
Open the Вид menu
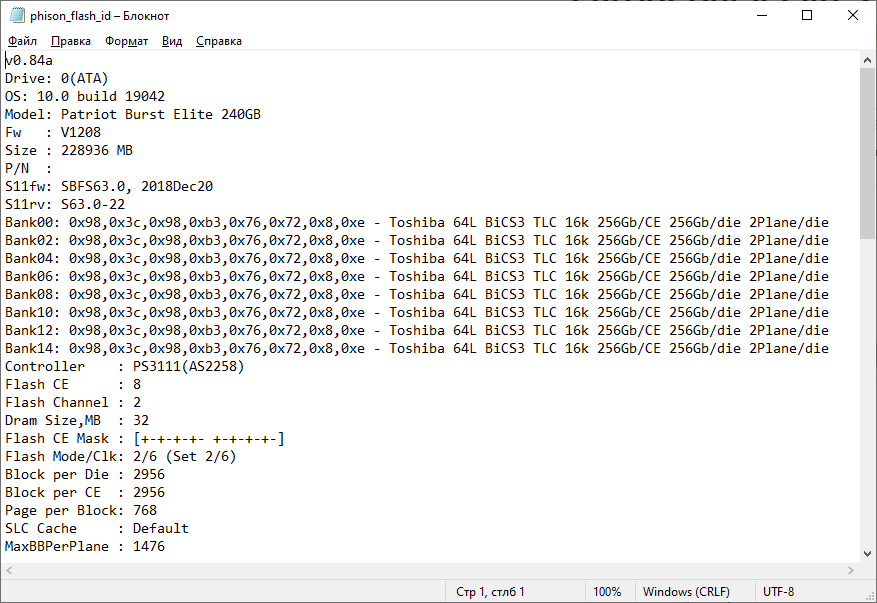click(x=172, y=41)
